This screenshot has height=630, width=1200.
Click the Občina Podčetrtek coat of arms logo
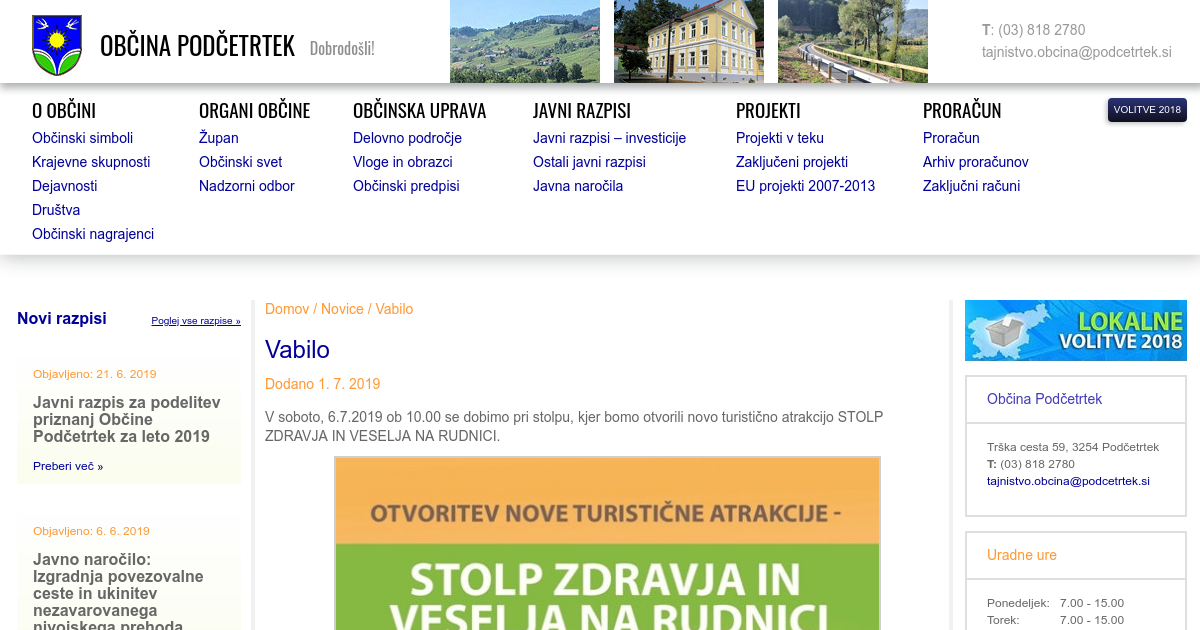coord(57,45)
